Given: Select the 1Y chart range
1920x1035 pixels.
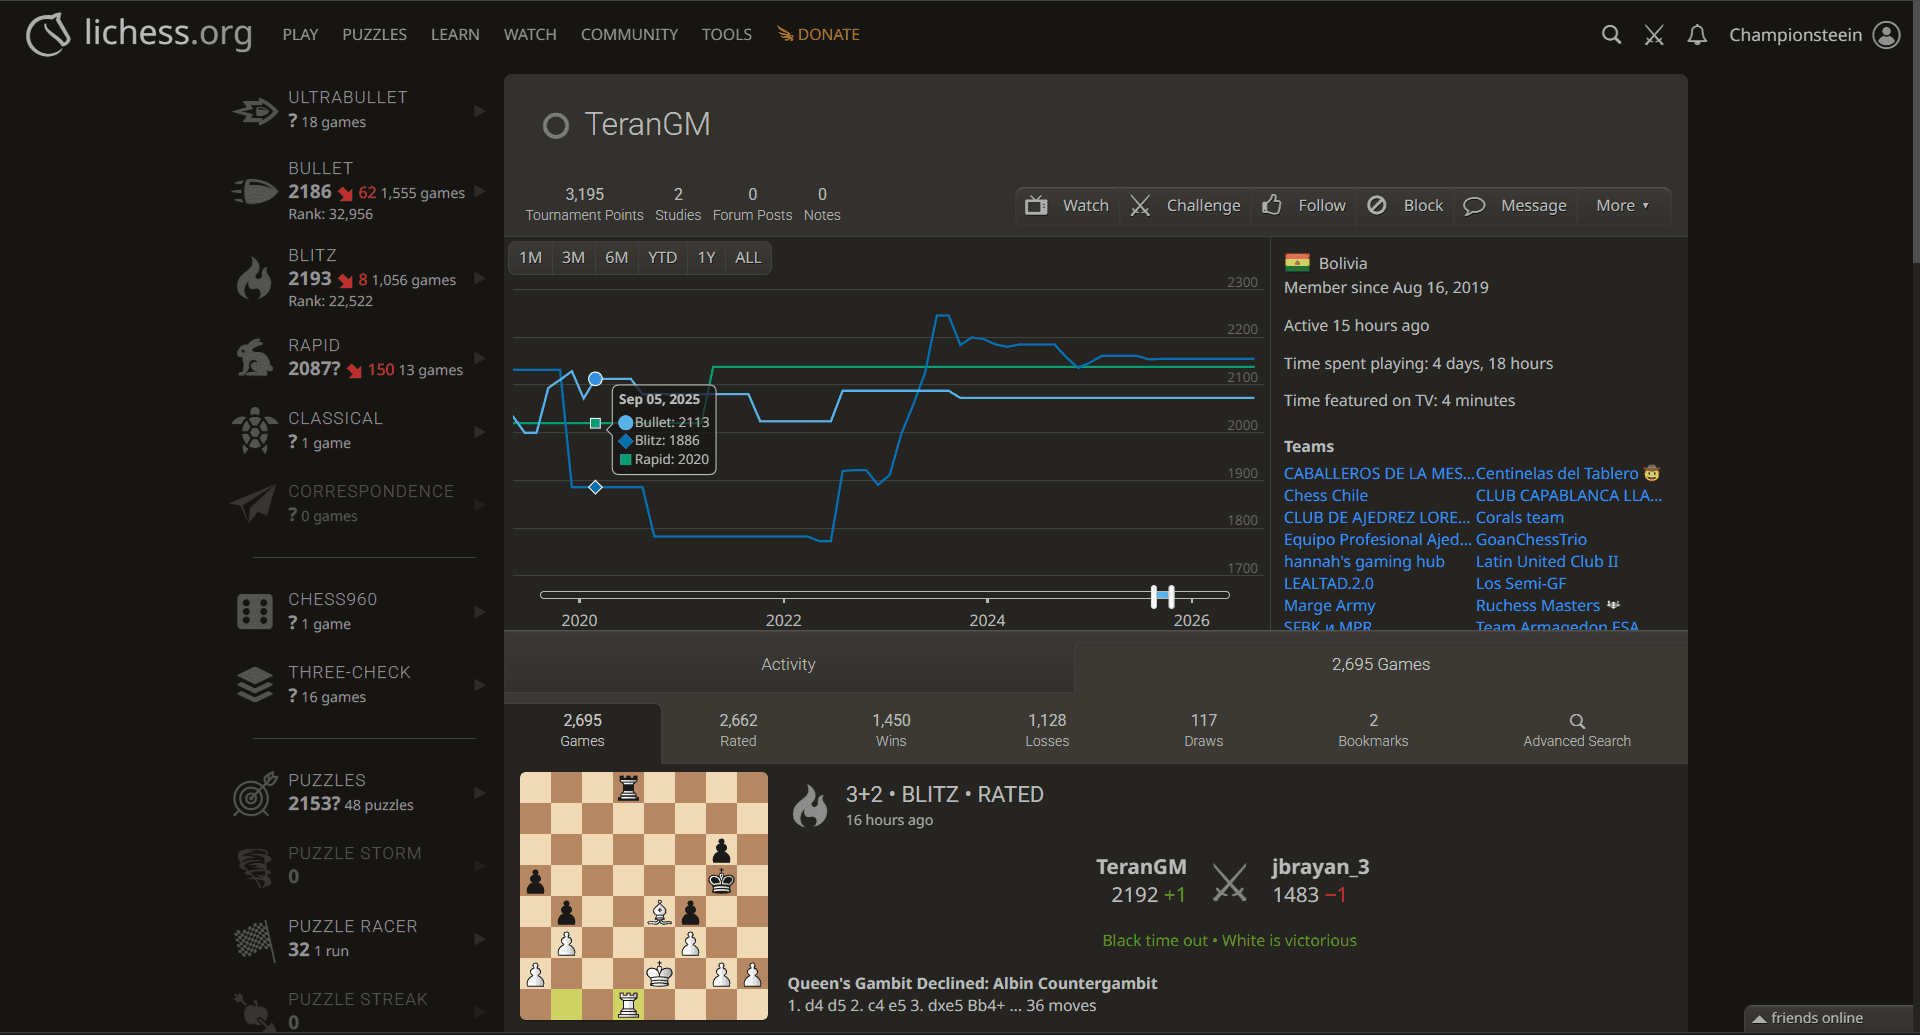Looking at the screenshot, I should [x=706, y=258].
